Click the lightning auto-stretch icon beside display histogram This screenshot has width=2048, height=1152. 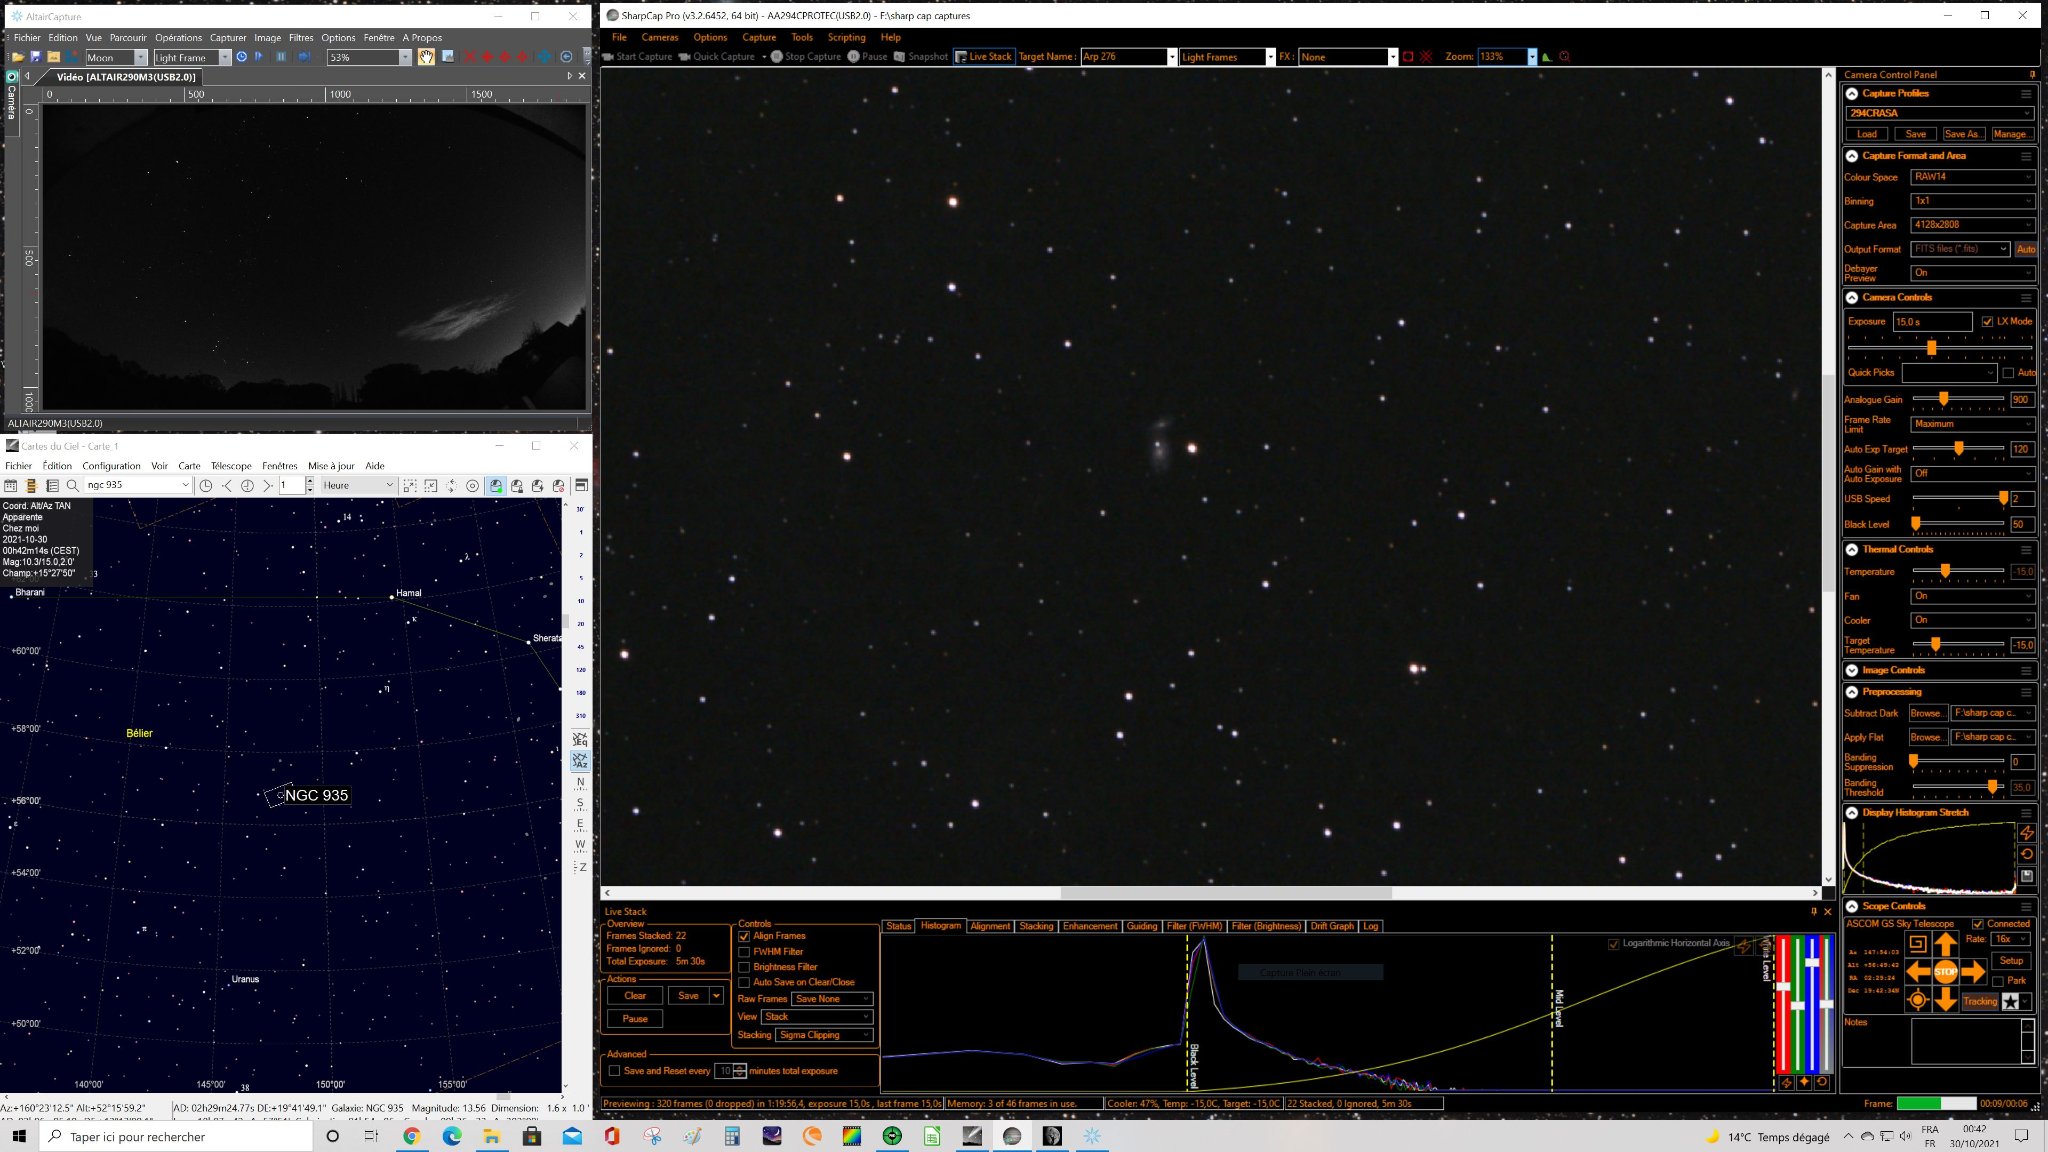pyautogui.click(x=2027, y=833)
